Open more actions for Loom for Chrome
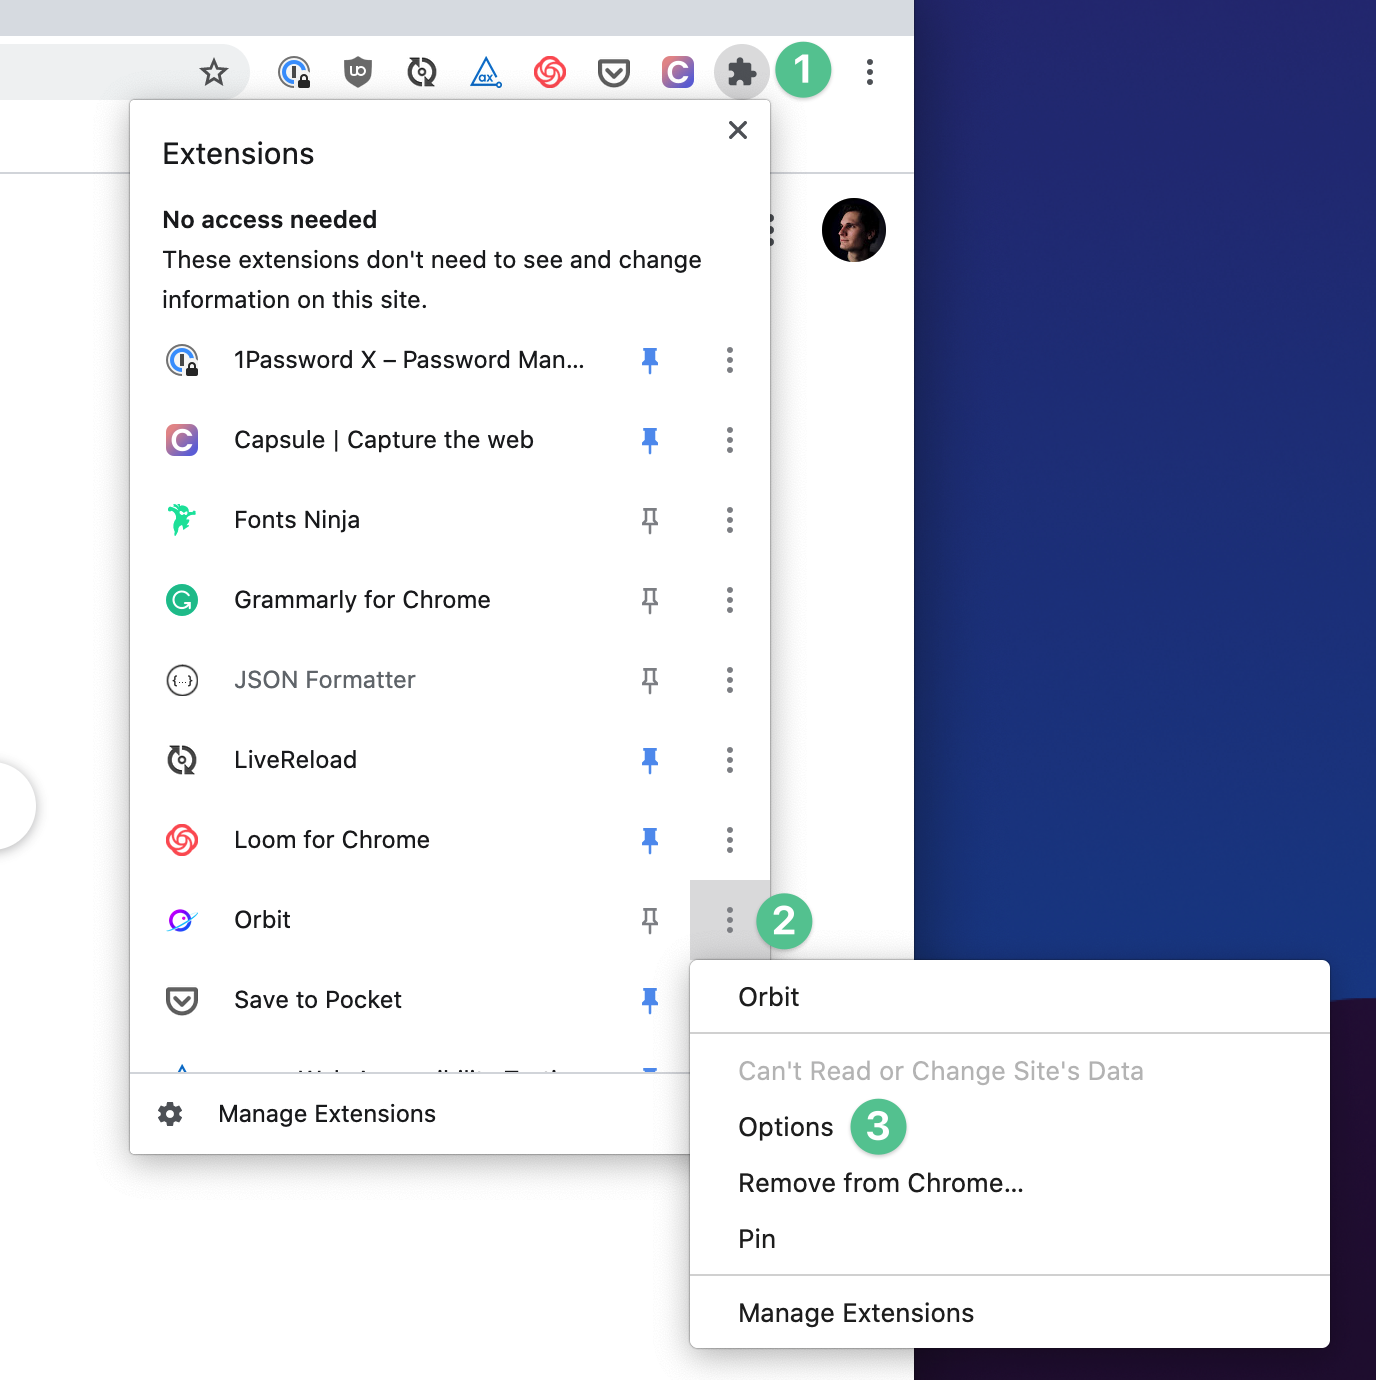 click(x=730, y=840)
